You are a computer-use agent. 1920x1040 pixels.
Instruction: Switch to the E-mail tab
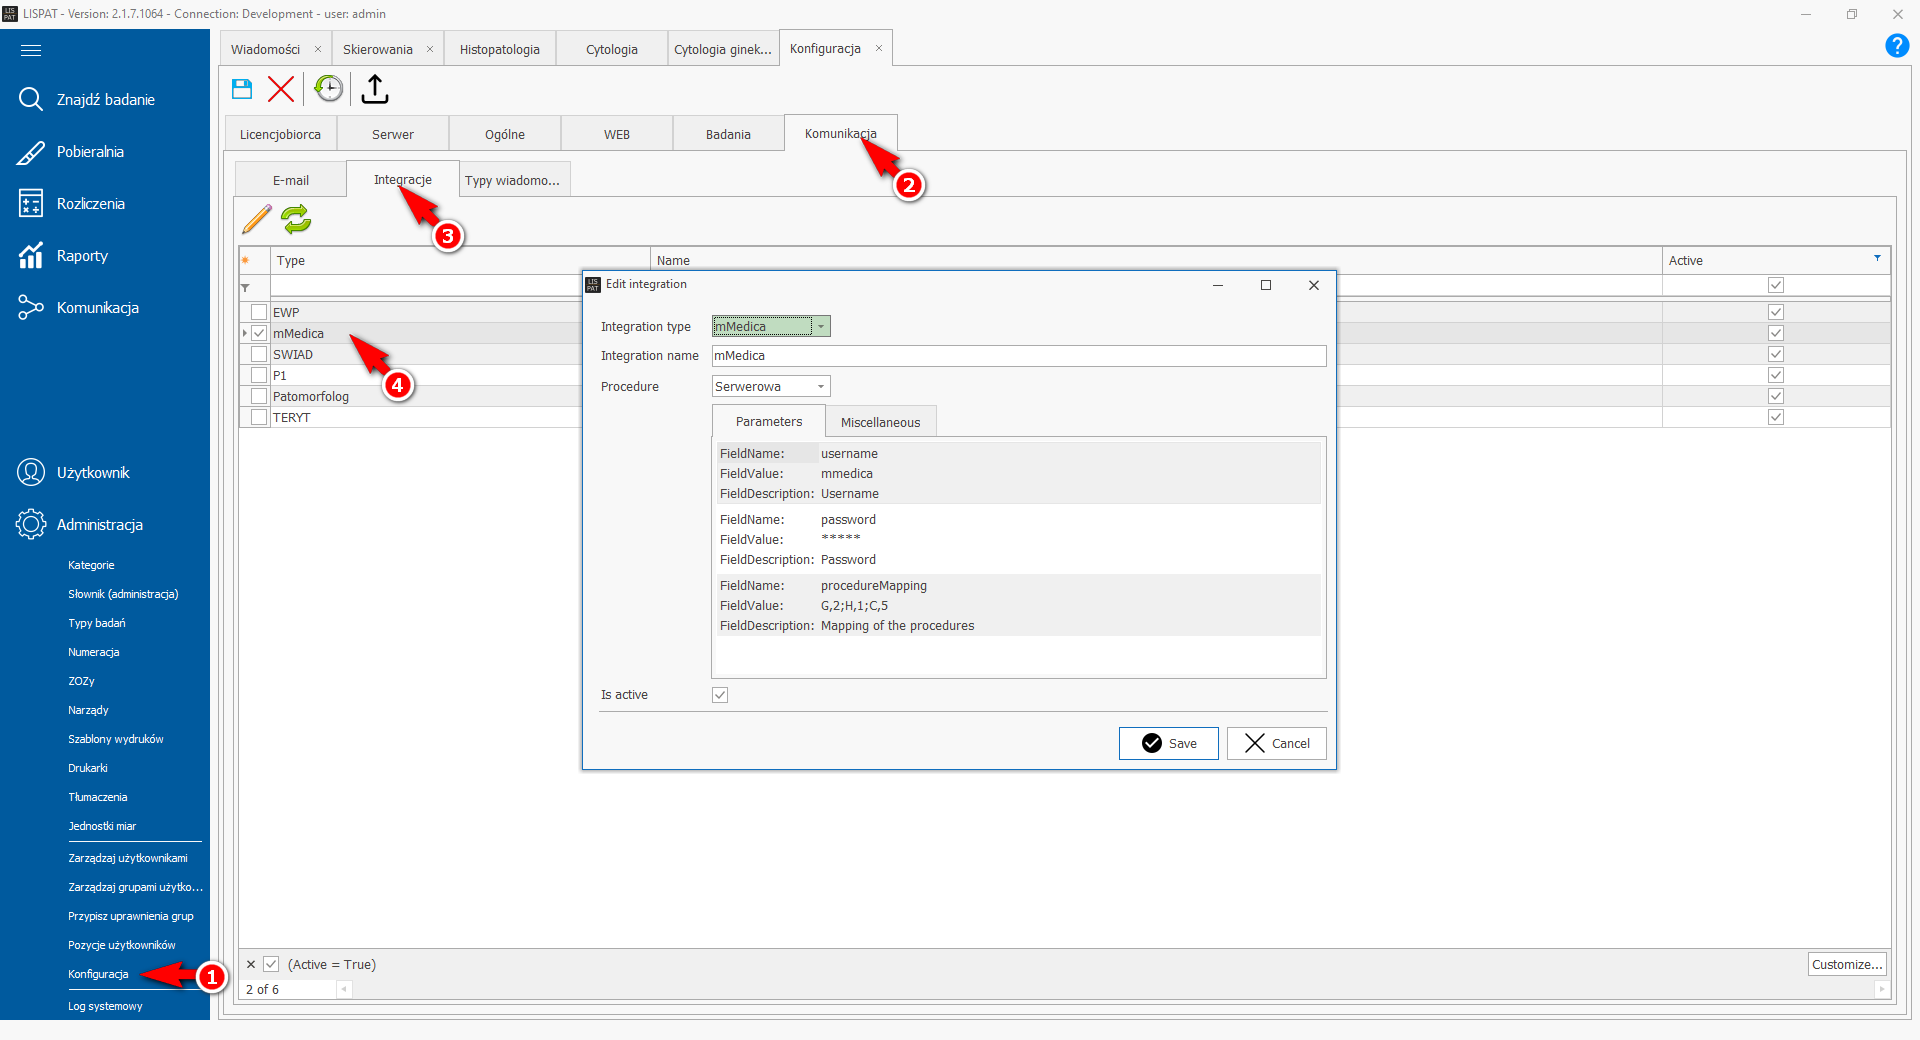[290, 180]
